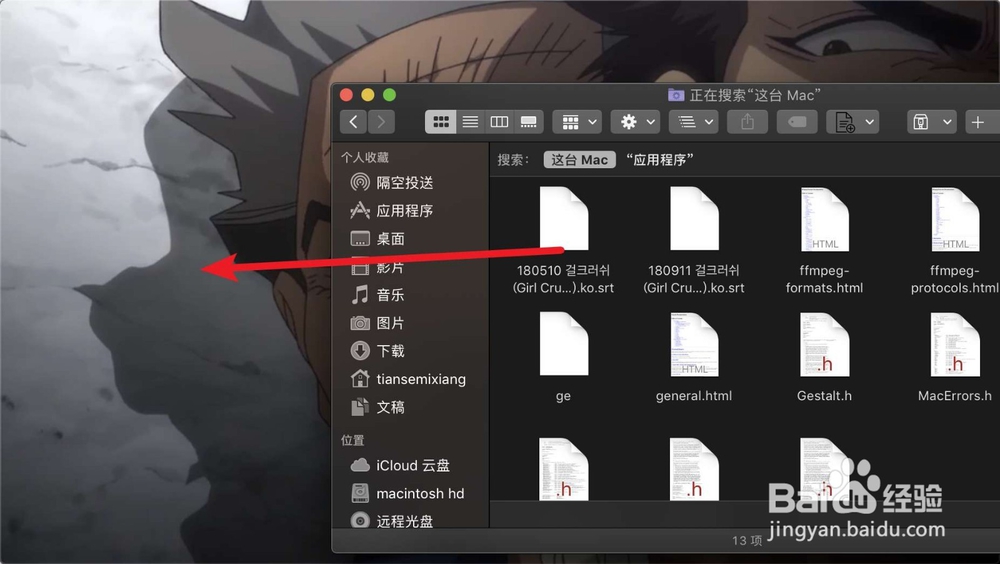
Task: Open the group-by grid dropdown
Action: 578,121
